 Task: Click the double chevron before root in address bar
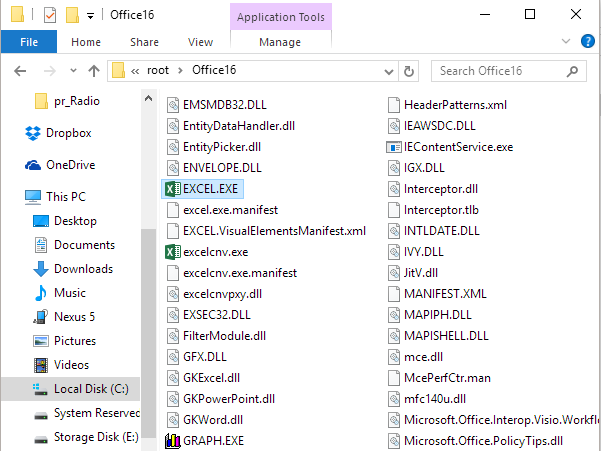(x=135, y=71)
